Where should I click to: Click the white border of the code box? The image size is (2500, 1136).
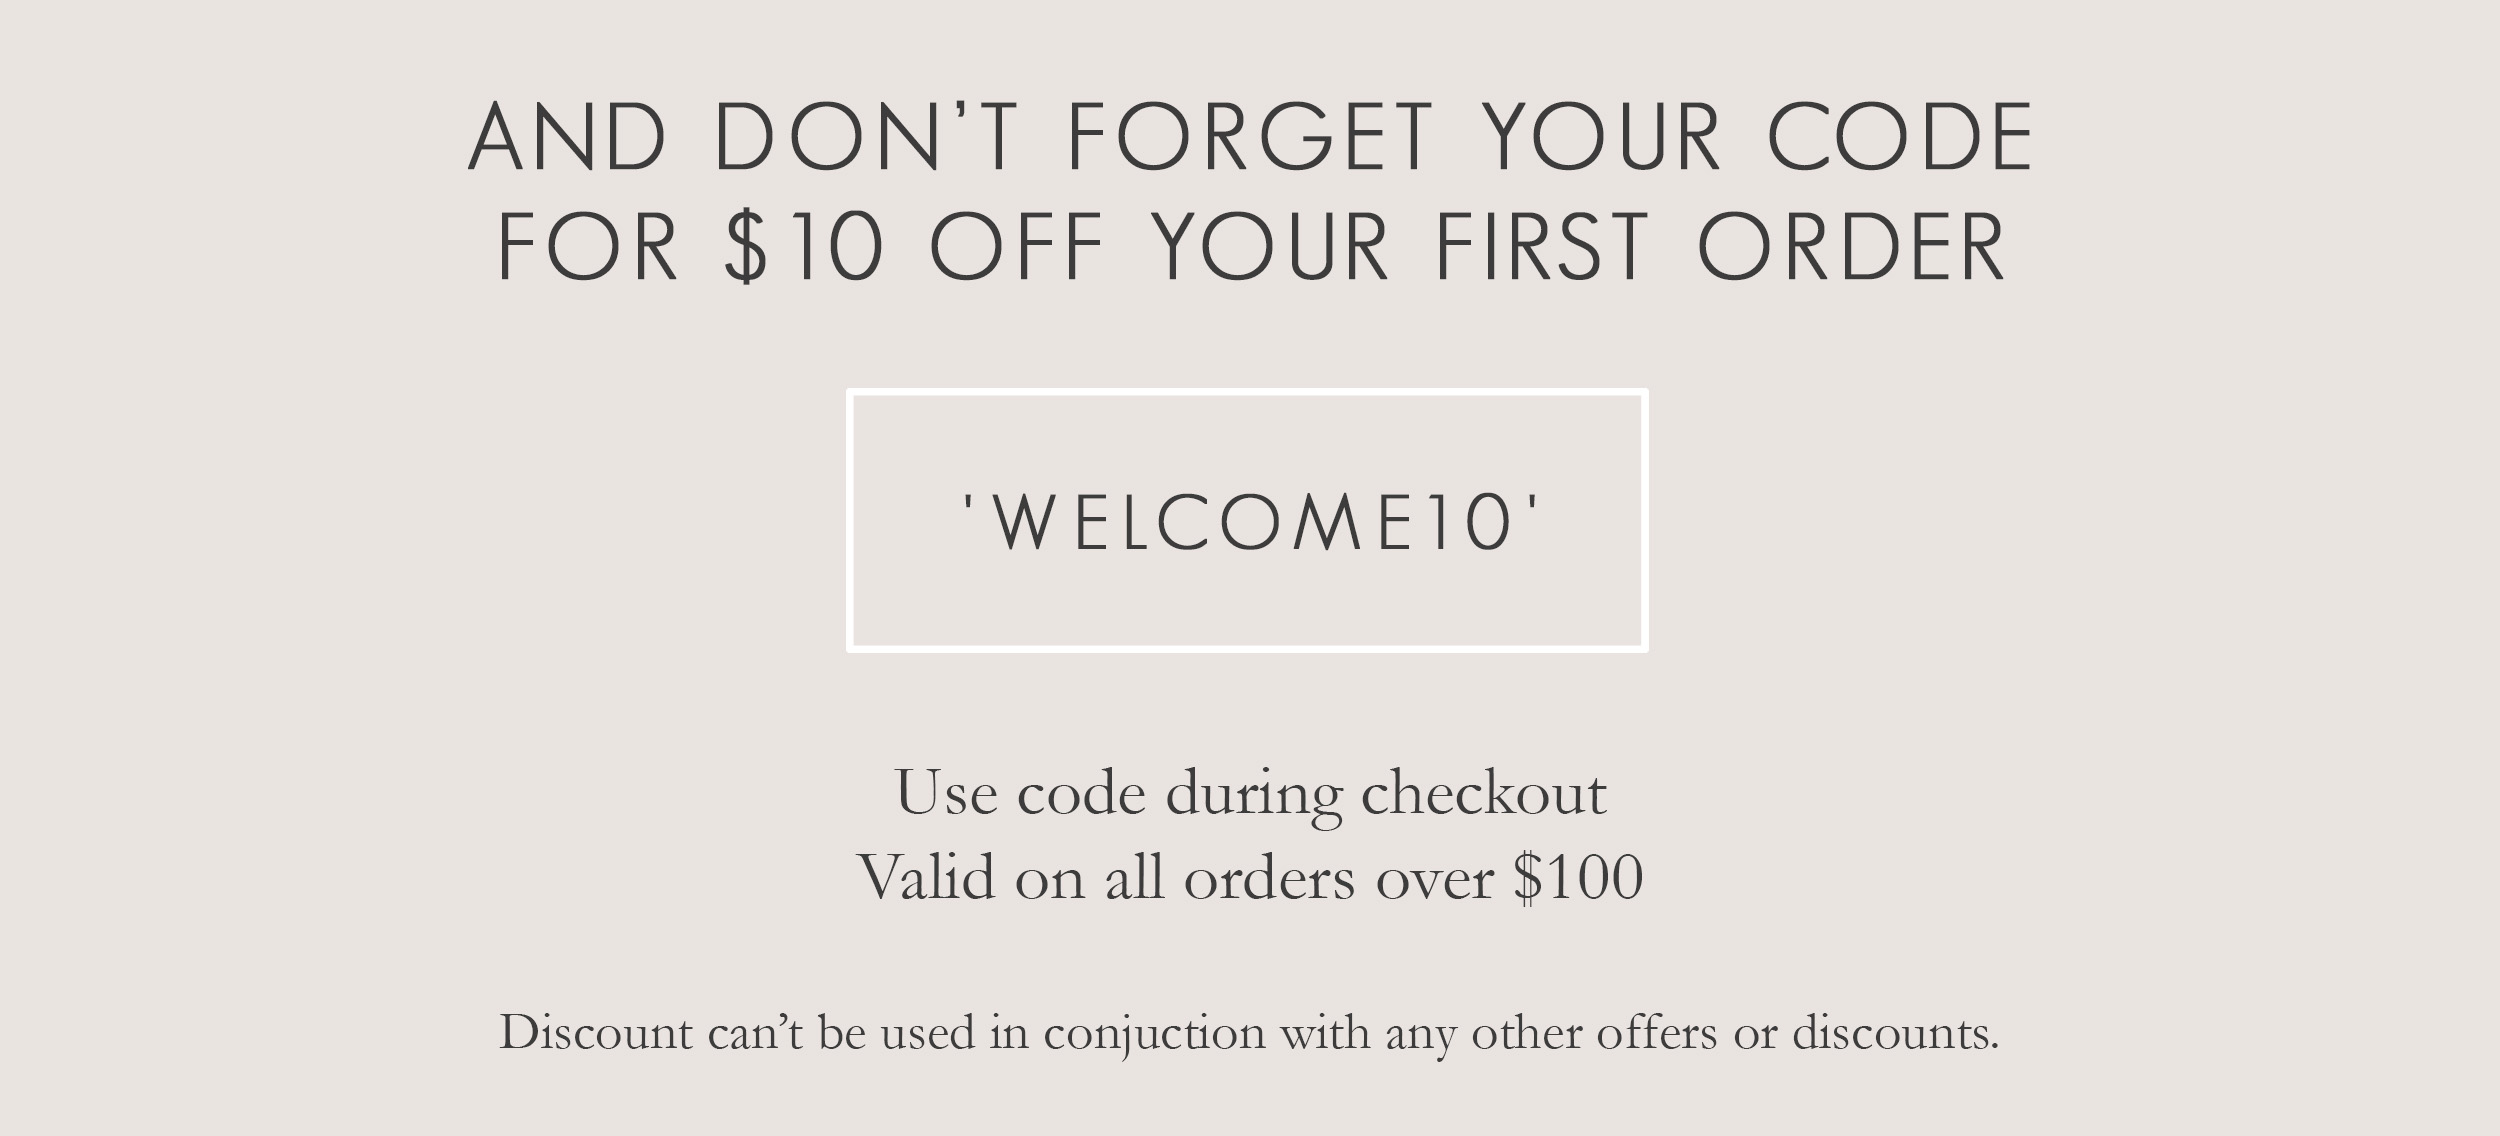[x=1247, y=392]
